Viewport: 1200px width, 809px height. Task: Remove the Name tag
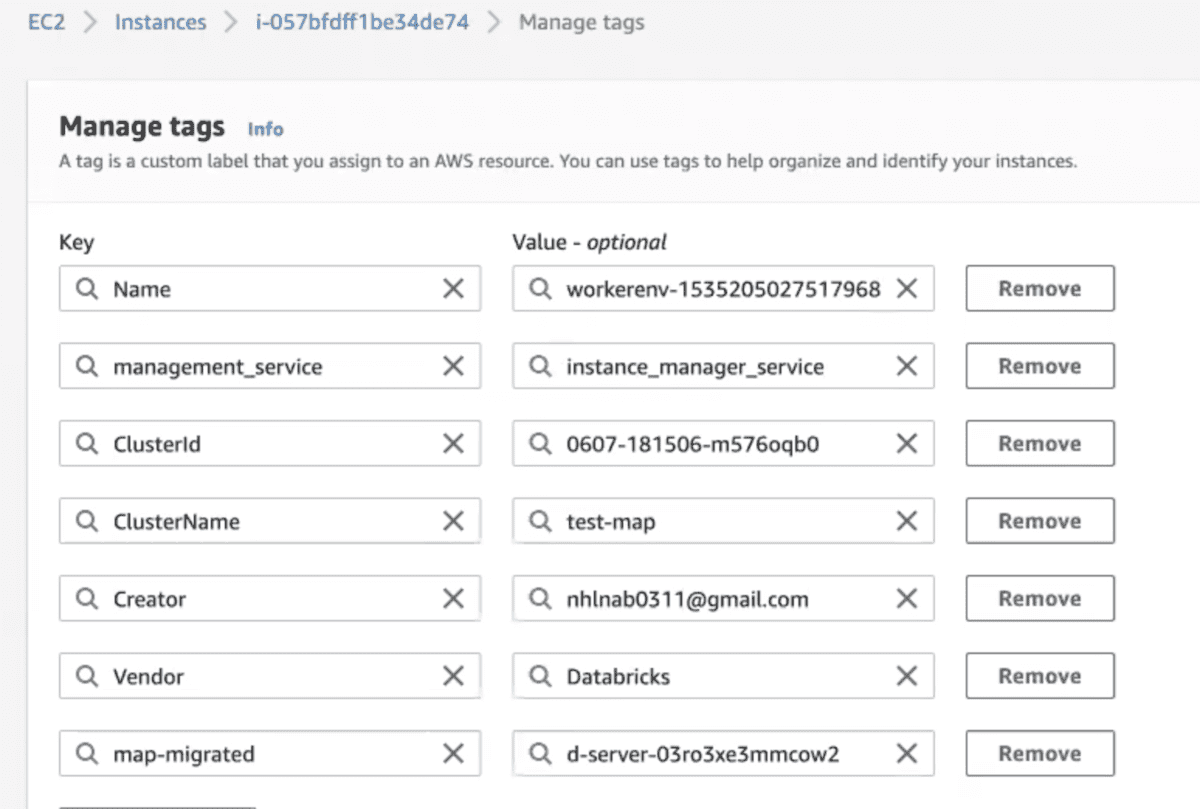(1039, 289)
